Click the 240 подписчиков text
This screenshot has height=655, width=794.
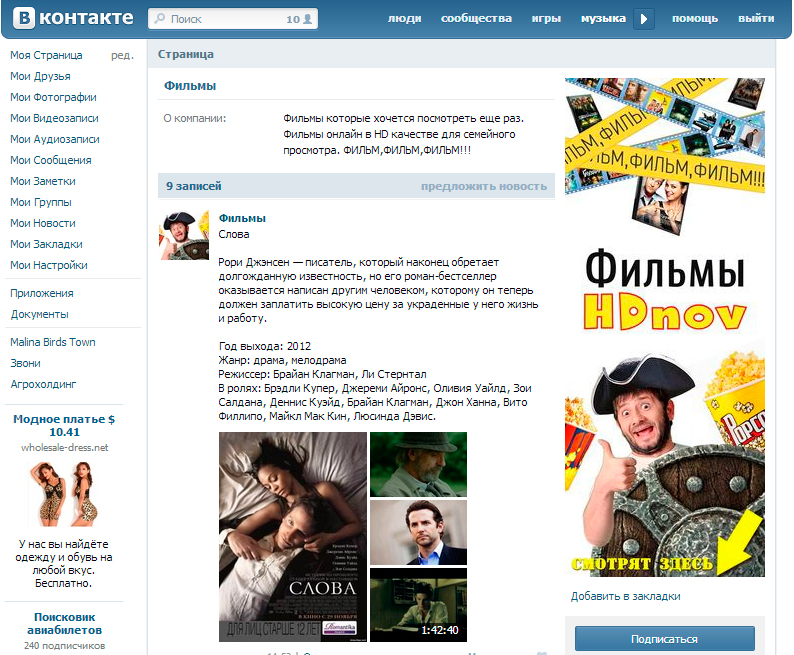tap(64, 645)
